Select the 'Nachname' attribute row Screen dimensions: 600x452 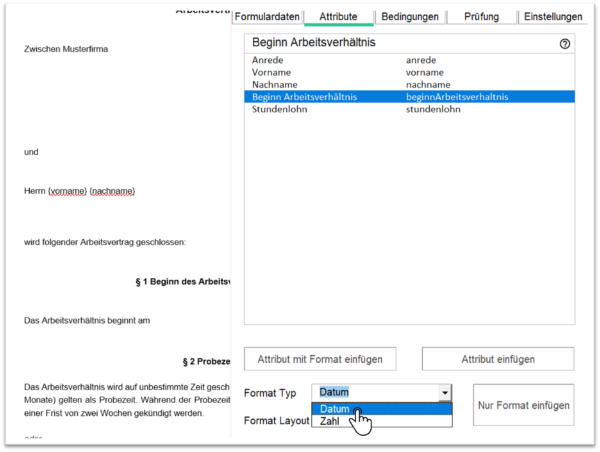[409, 85]
